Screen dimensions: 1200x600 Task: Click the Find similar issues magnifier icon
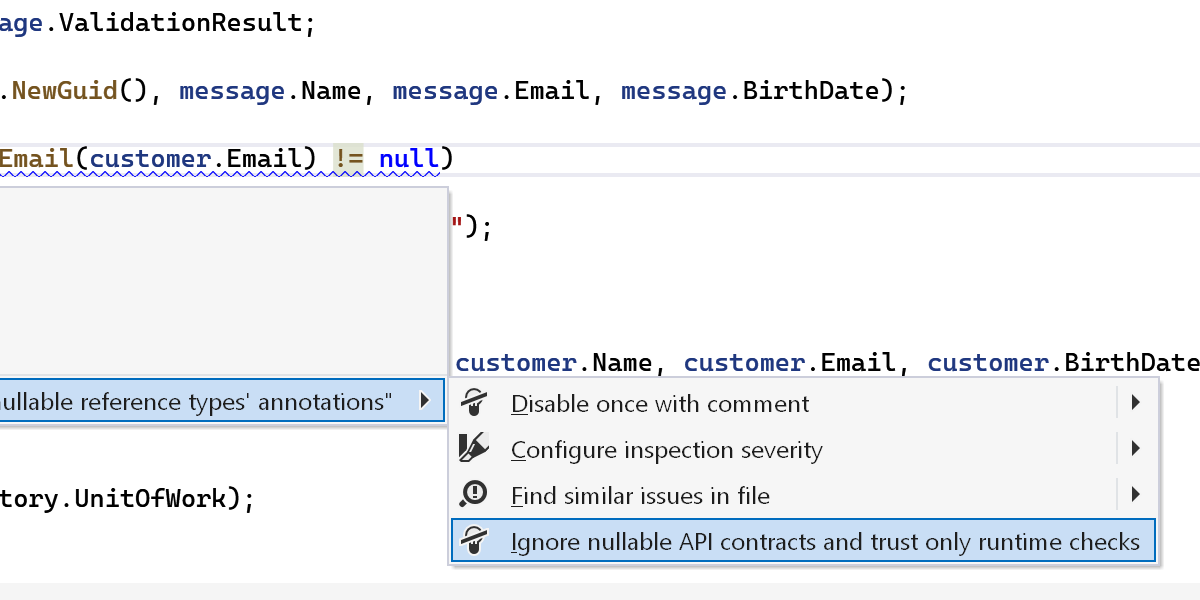tap(473, 495)
